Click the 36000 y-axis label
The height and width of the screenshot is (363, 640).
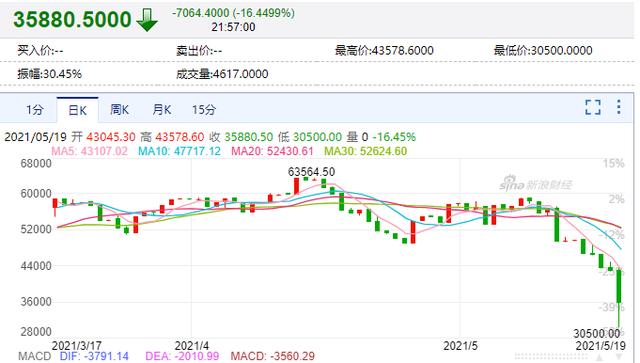click(x=36, y=302)
